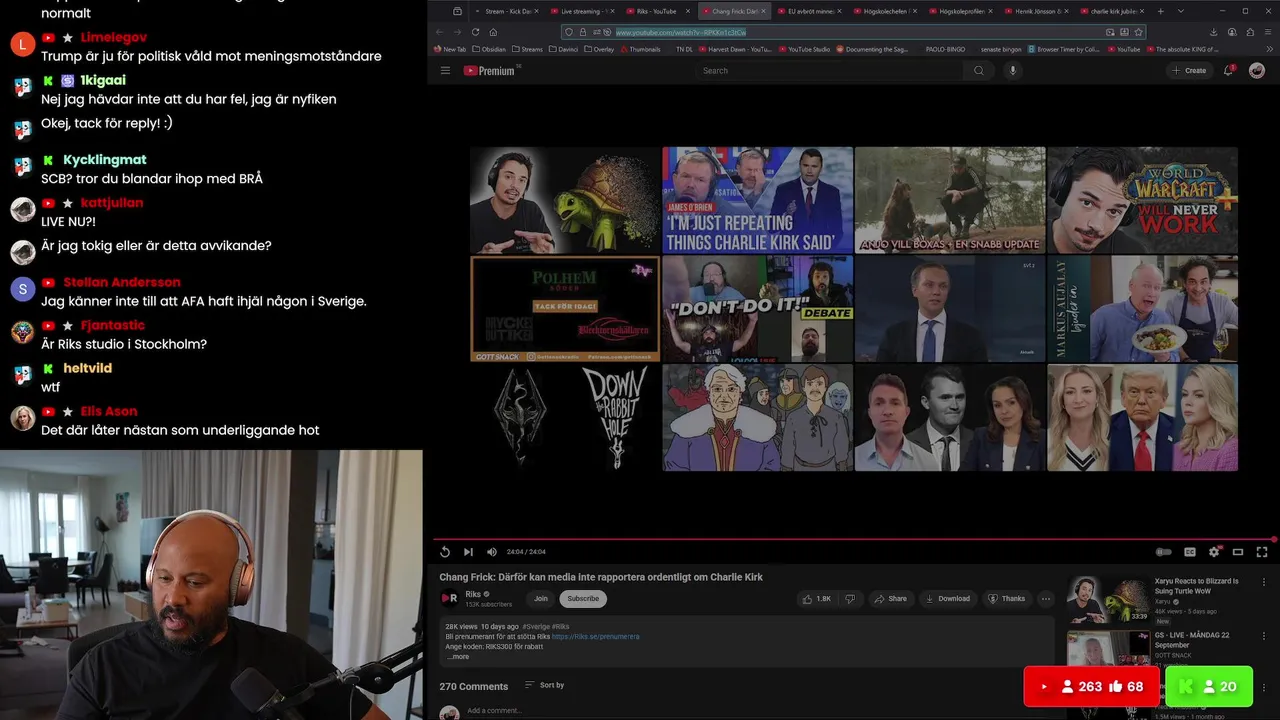Switch to Live streaming tab
The width and height of the screenshot is (1280, 720).
(585, 11)
